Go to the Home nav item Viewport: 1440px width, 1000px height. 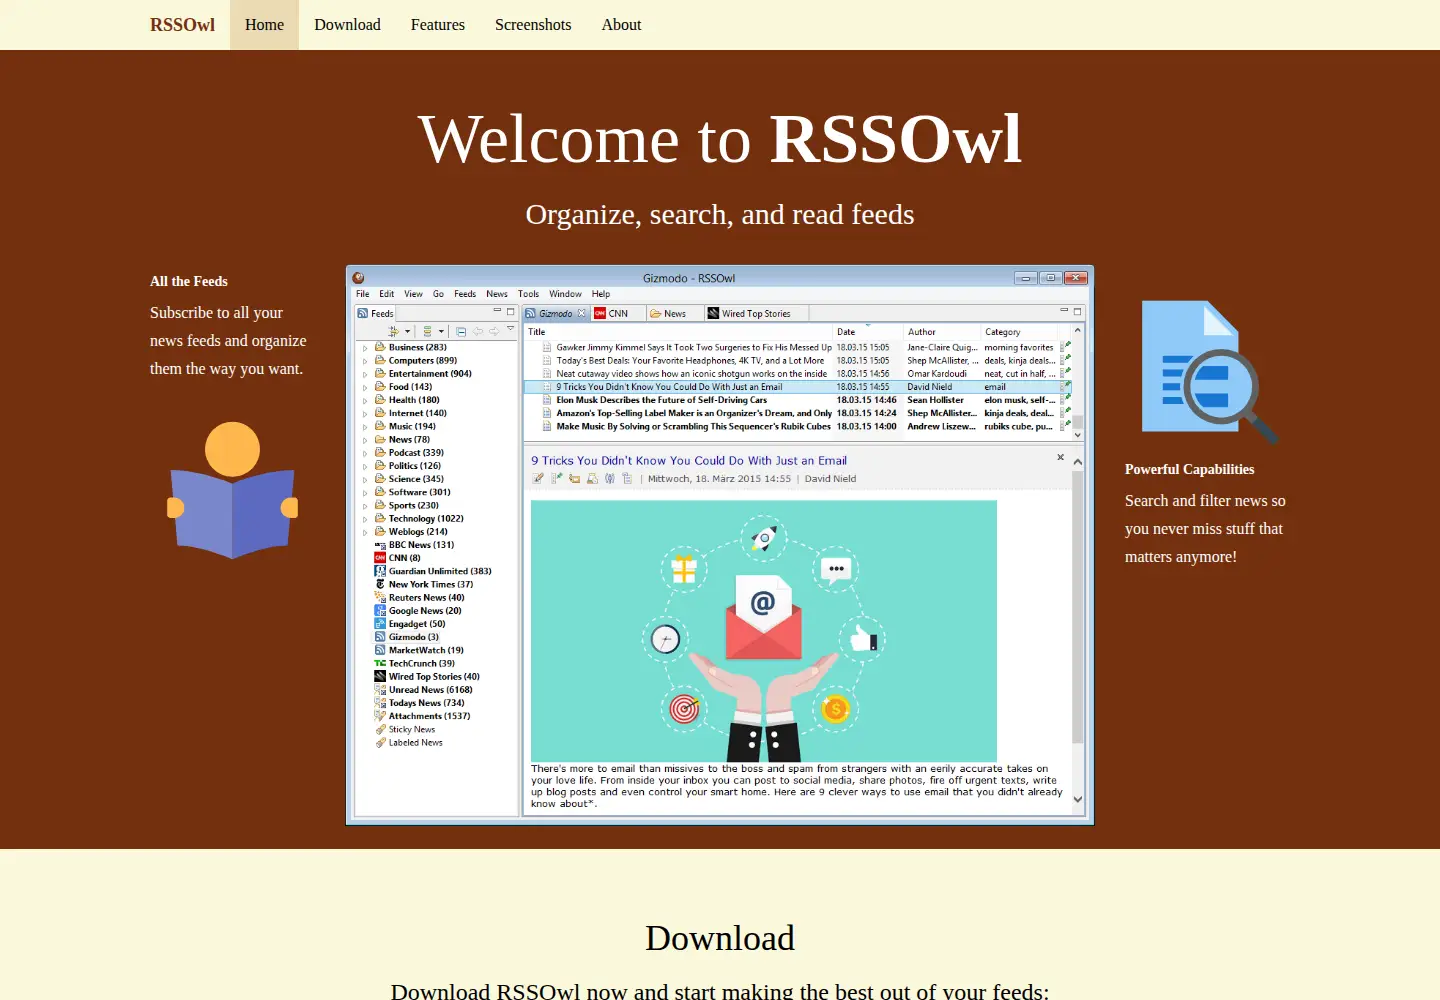(264, 25)
